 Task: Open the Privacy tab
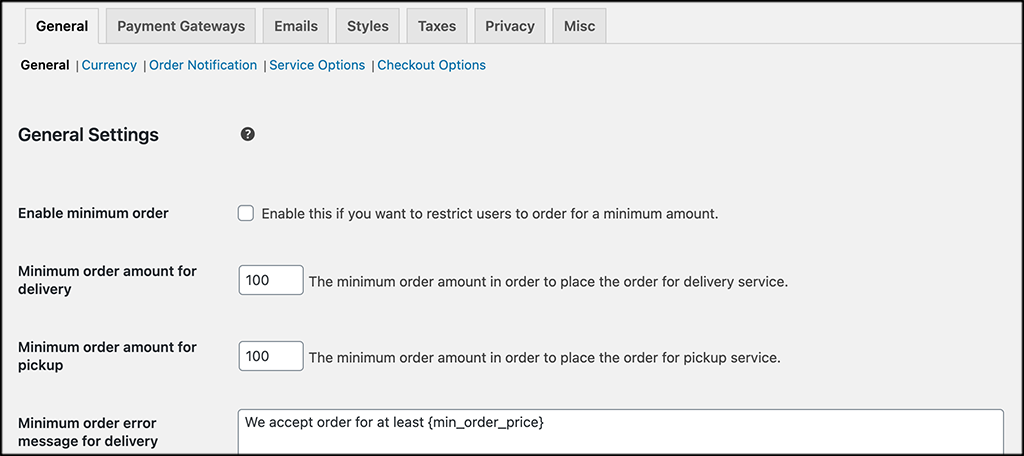coord(510,26)
